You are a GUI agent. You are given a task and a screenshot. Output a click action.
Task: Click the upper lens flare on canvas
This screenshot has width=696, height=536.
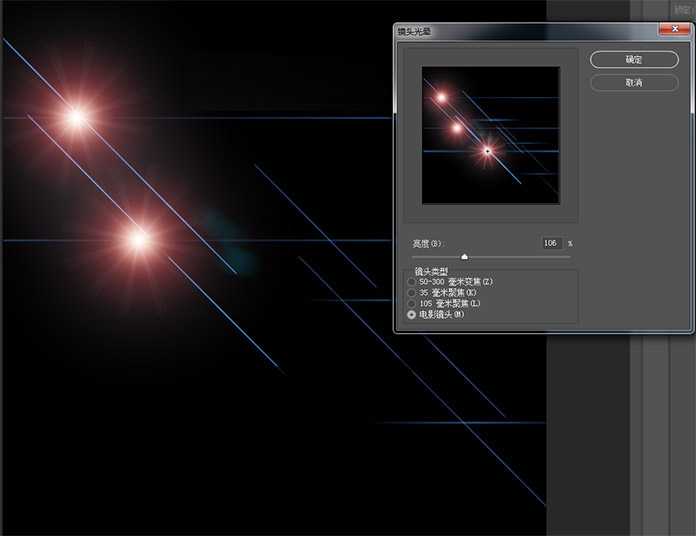point(75,118)
